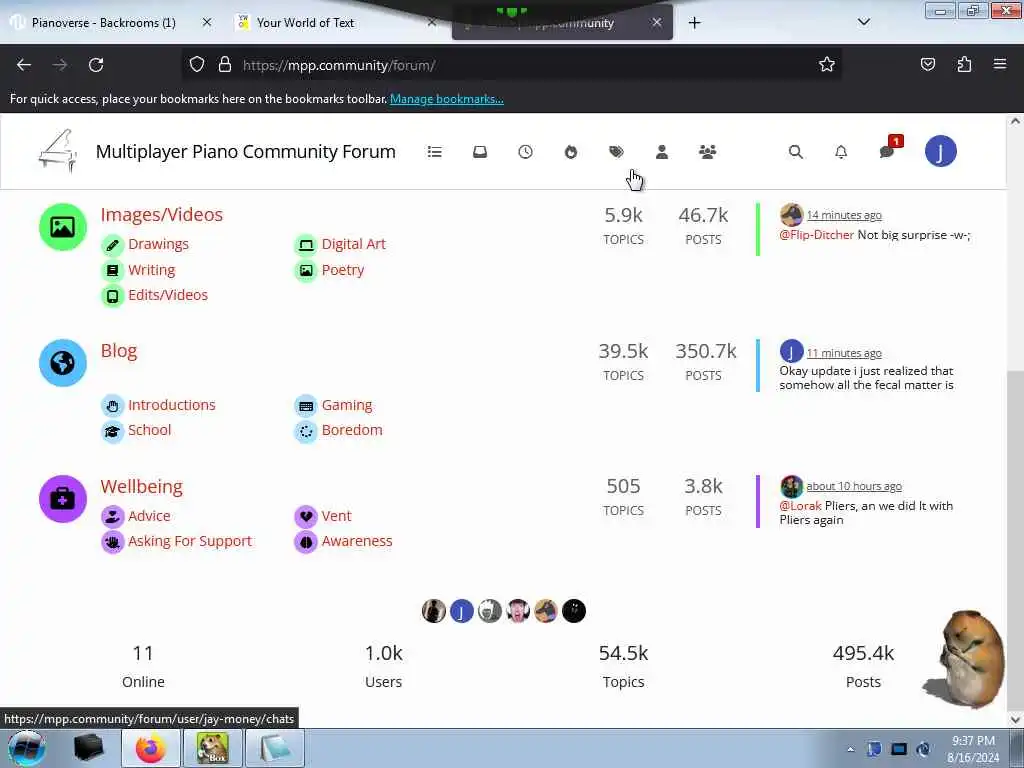This screenshot has width=1024, height=768.
Task: Open the Blog category
Action: point(119,351)
